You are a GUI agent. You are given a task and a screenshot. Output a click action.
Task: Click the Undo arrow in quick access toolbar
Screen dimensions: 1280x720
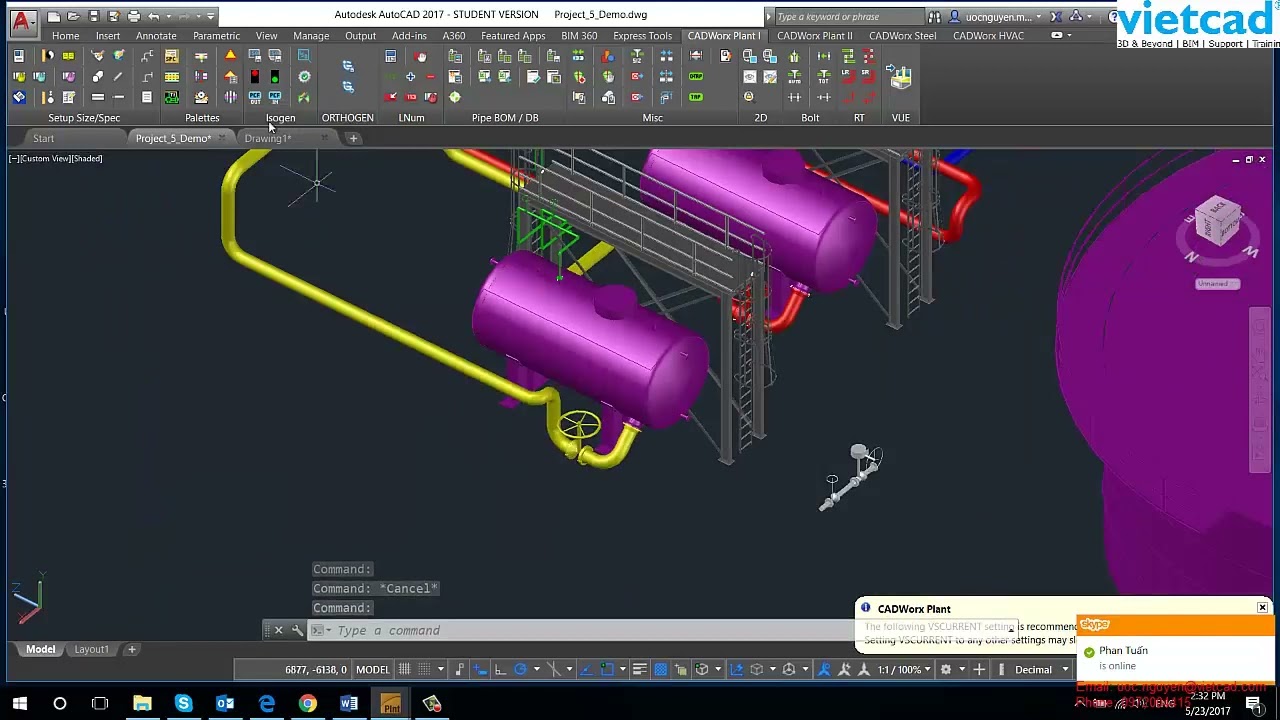[x=153, y=16]
